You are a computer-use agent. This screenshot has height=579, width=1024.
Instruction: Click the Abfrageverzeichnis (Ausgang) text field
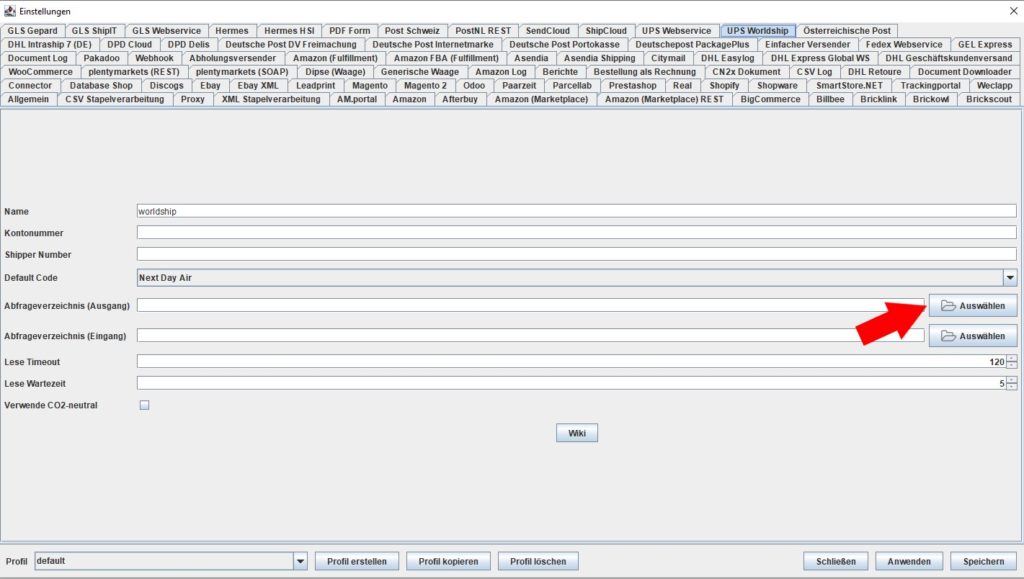(531, 305)
